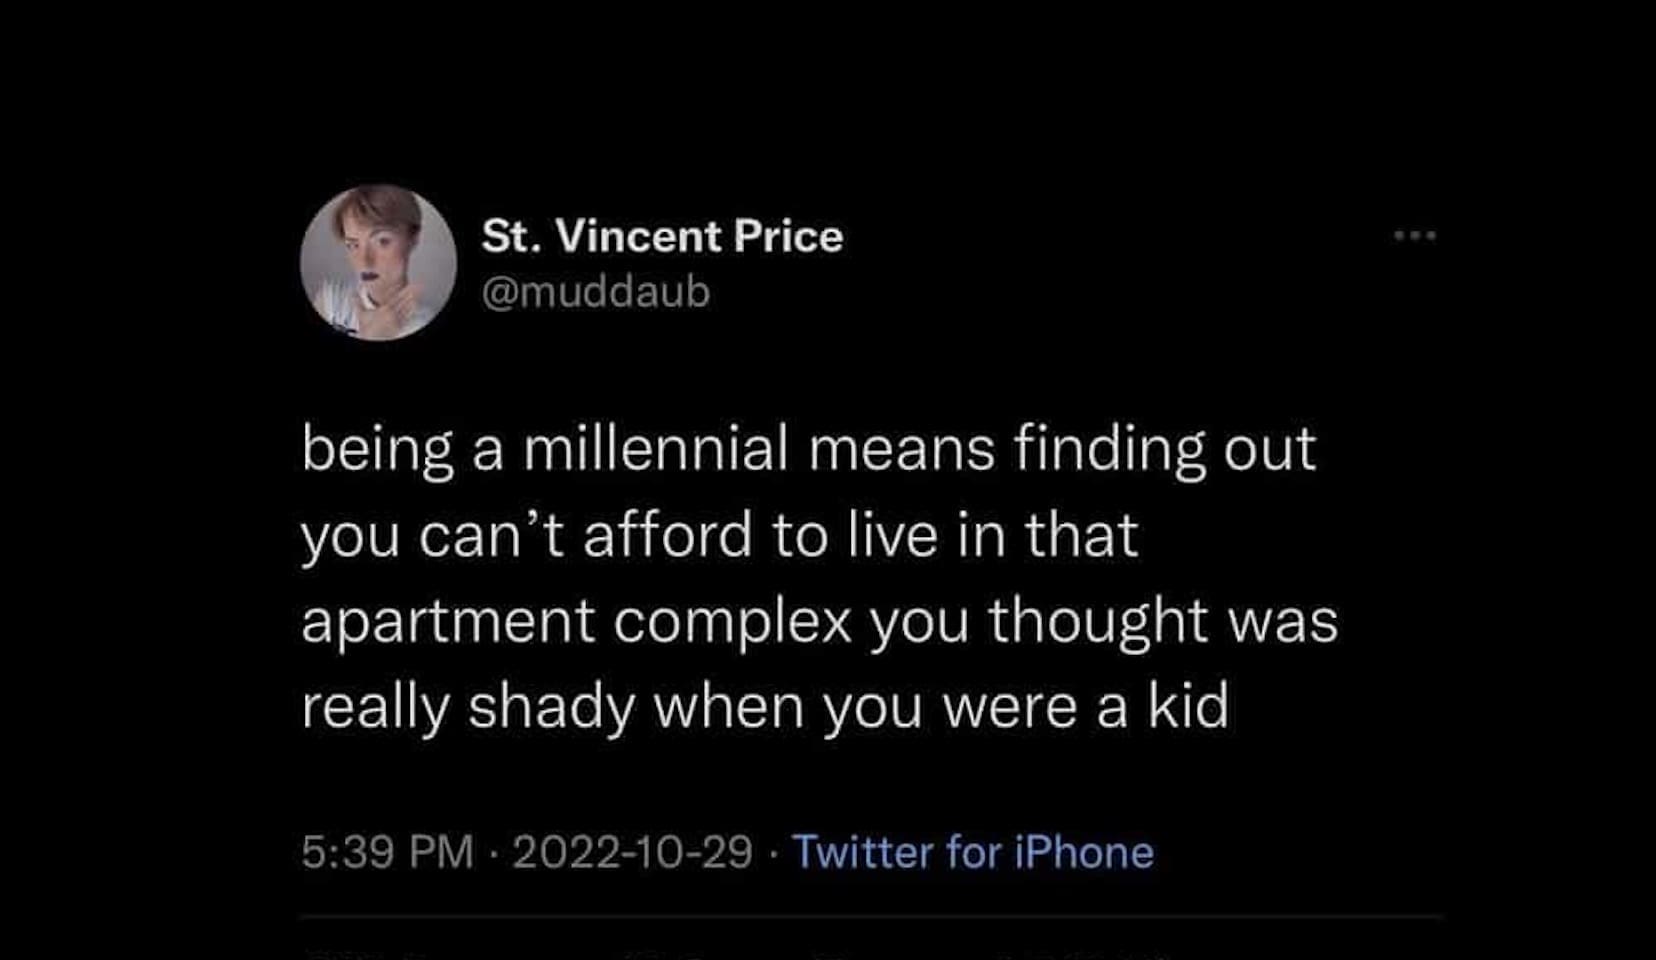Click the word "iPhone" in the source label
This screenshot has height=960, width=1656.
pos(1084,852)
